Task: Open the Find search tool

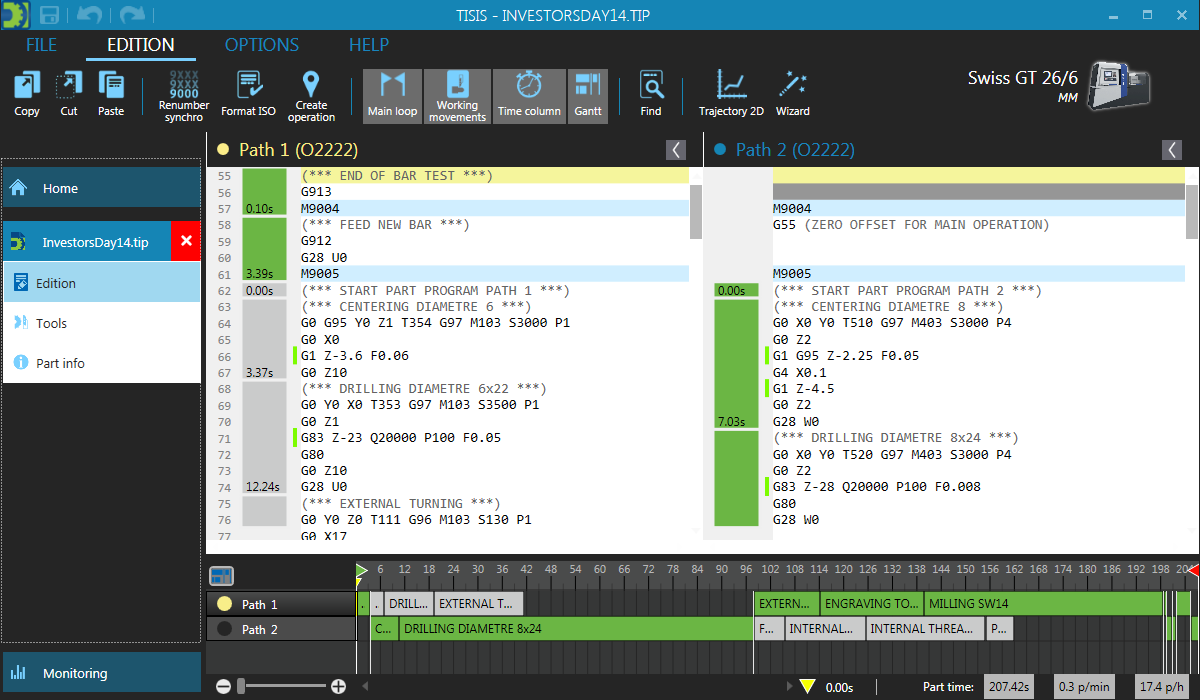Action: [x=651, y=94]
